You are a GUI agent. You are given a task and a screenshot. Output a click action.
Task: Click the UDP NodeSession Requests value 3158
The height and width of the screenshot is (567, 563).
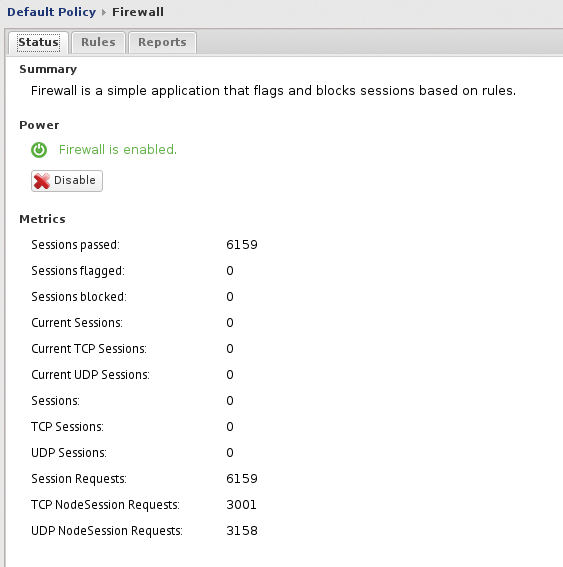tap(242, 531)
